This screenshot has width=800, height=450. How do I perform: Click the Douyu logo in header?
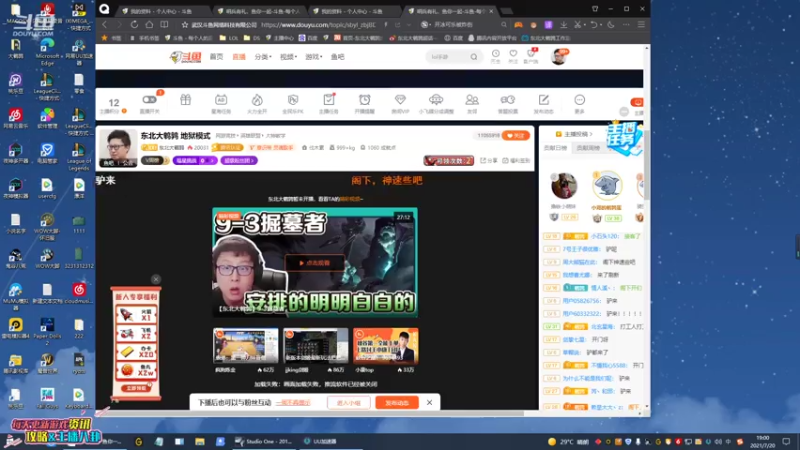coord(185,57)
